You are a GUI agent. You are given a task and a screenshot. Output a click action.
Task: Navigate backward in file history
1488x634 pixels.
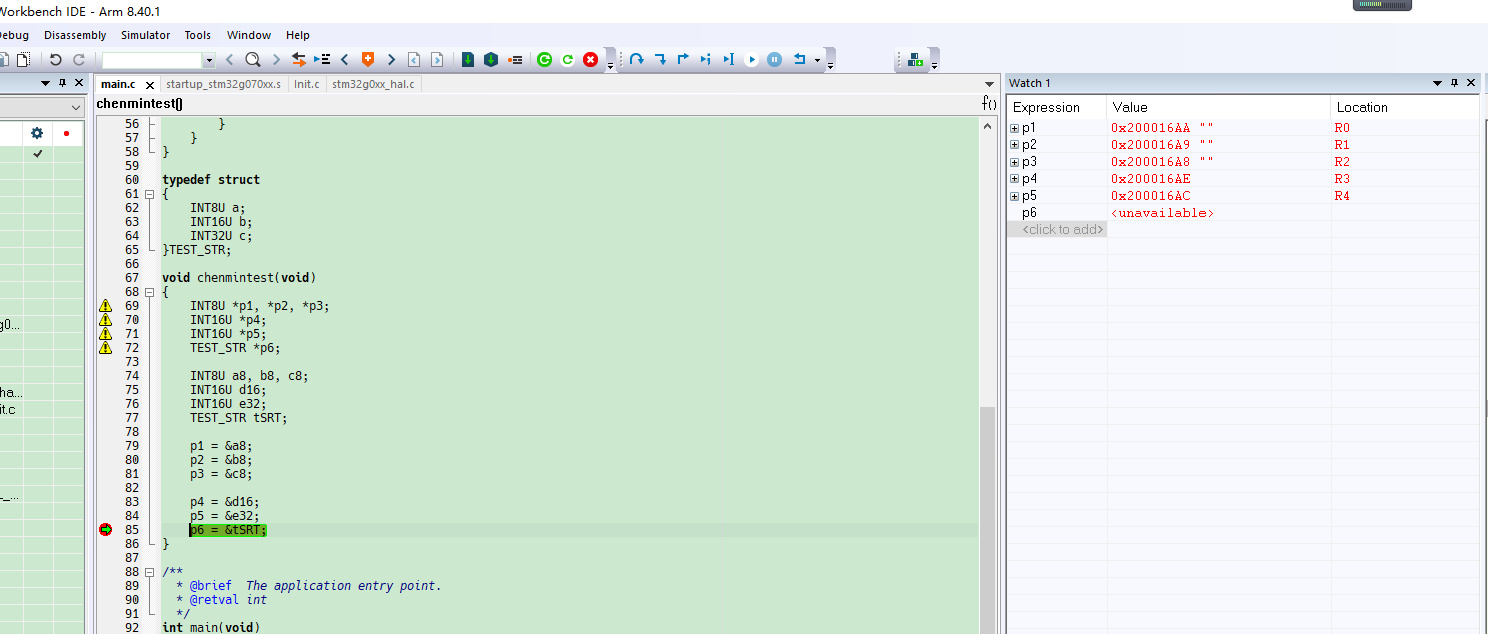414,60
